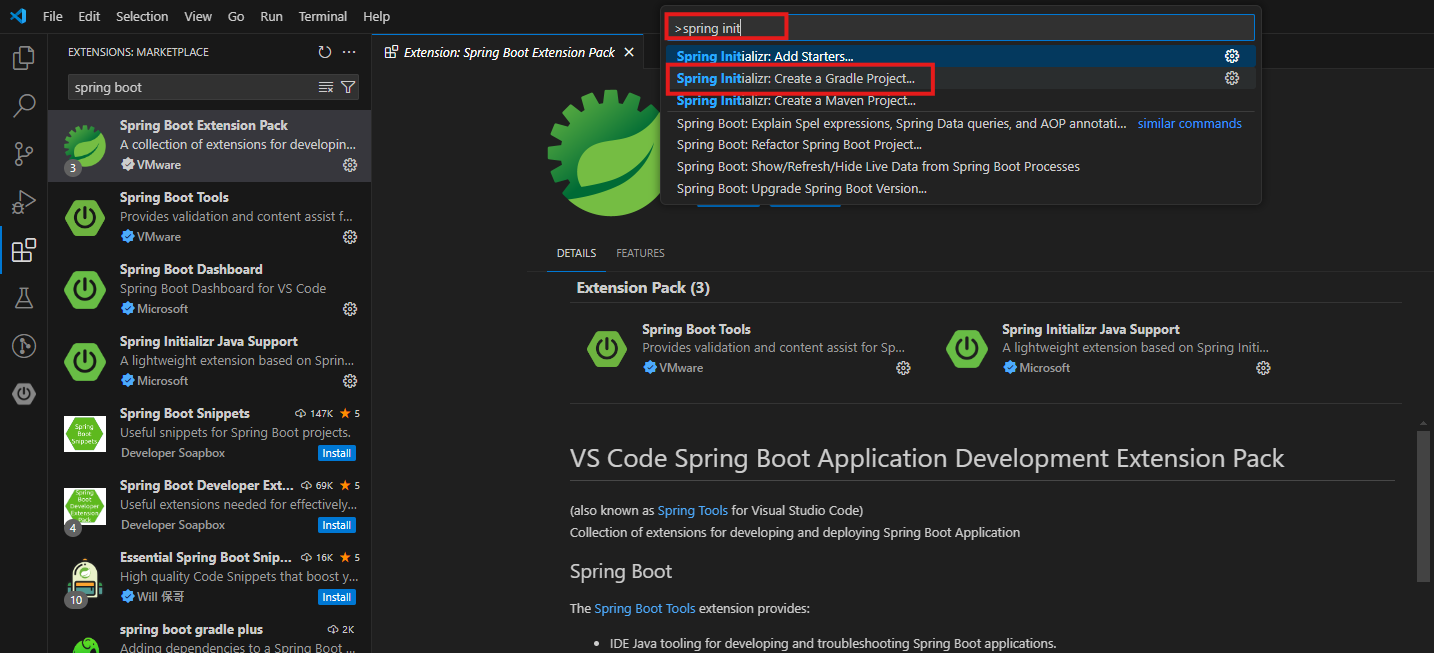Open Extensions view more actions menu
1434x653 pixels.
pyautogui.click(x=349, y=52)
